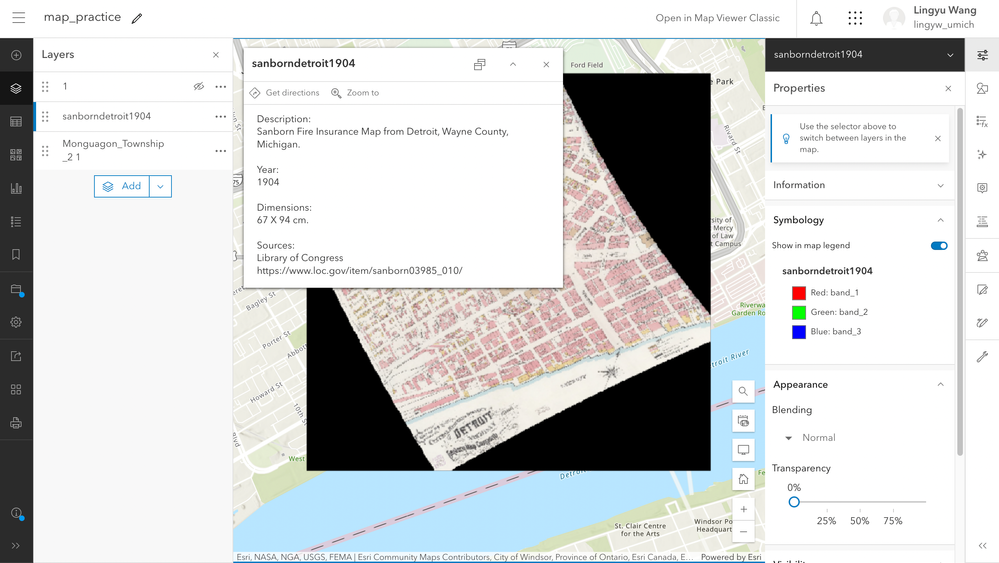Viewport: 999px width, 563px height.
Task: Open the info help icon
Action: (17, 513)
